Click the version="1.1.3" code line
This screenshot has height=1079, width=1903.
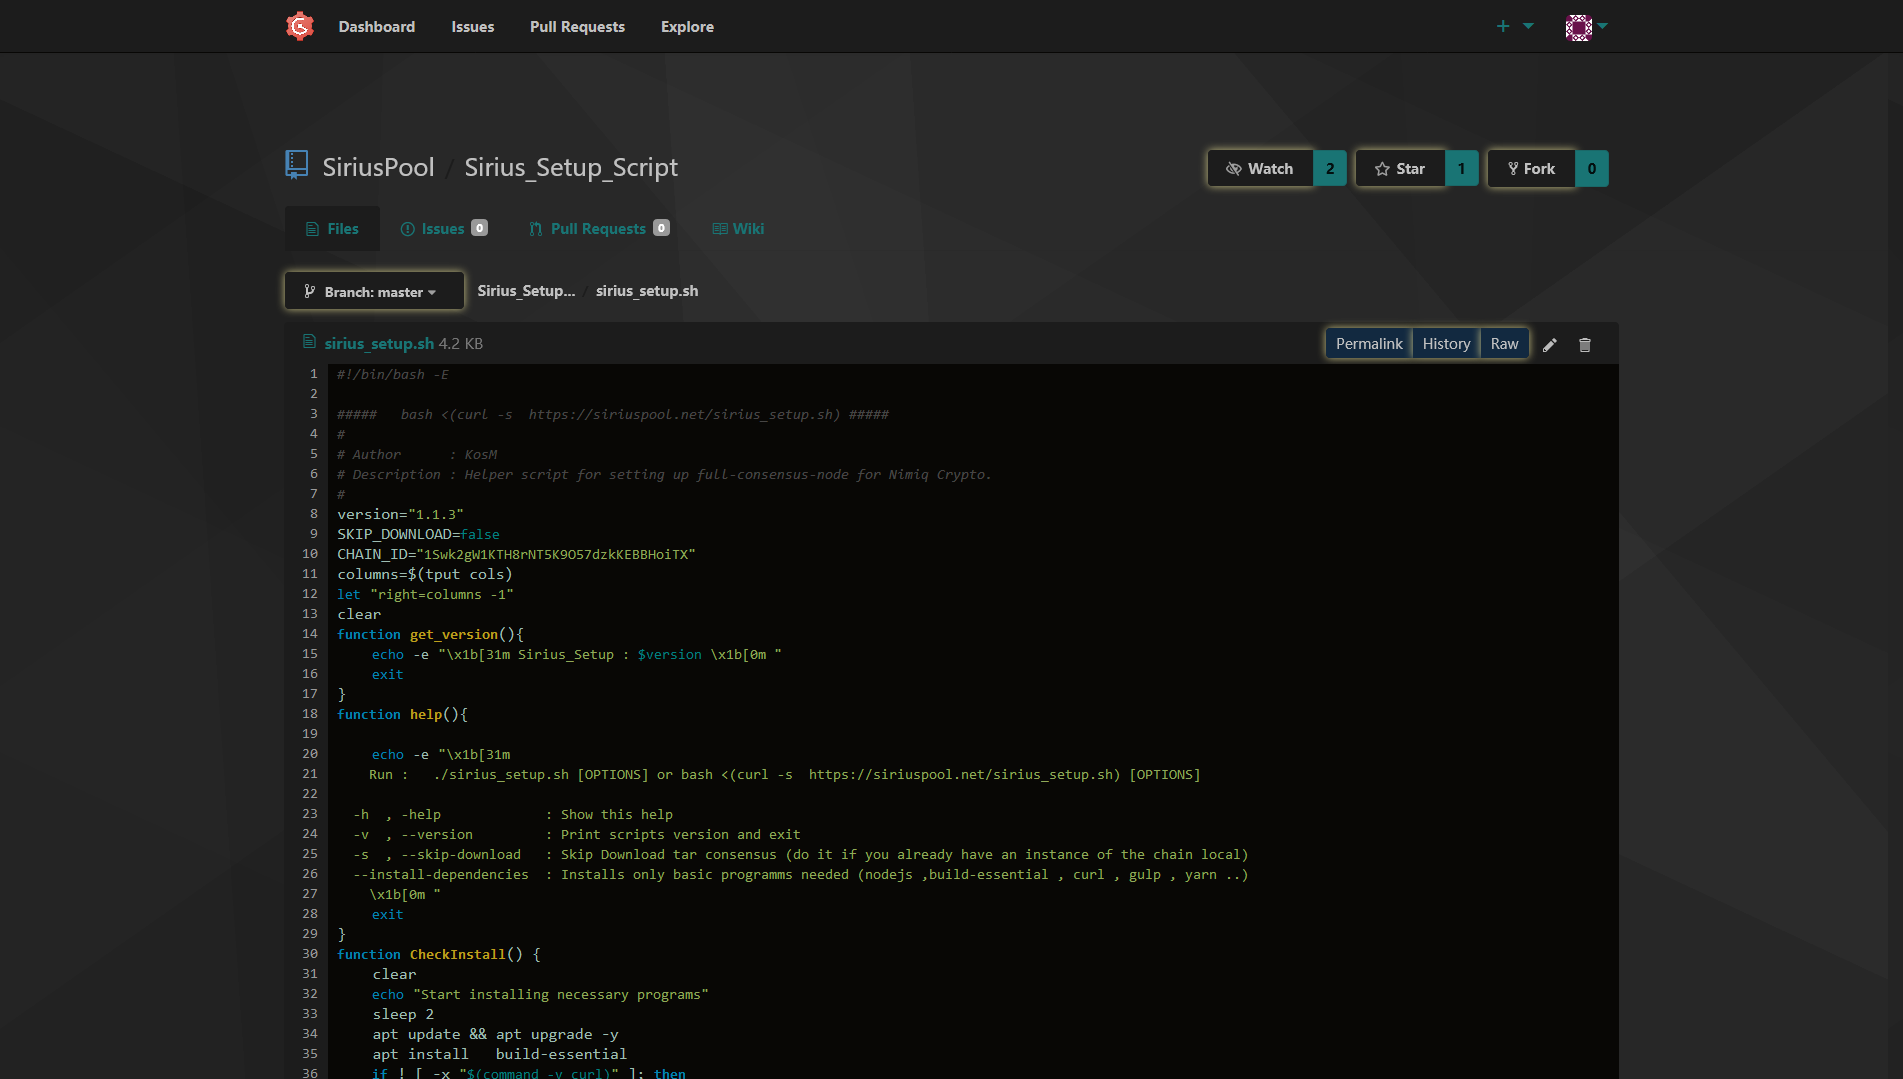[400, 514]
